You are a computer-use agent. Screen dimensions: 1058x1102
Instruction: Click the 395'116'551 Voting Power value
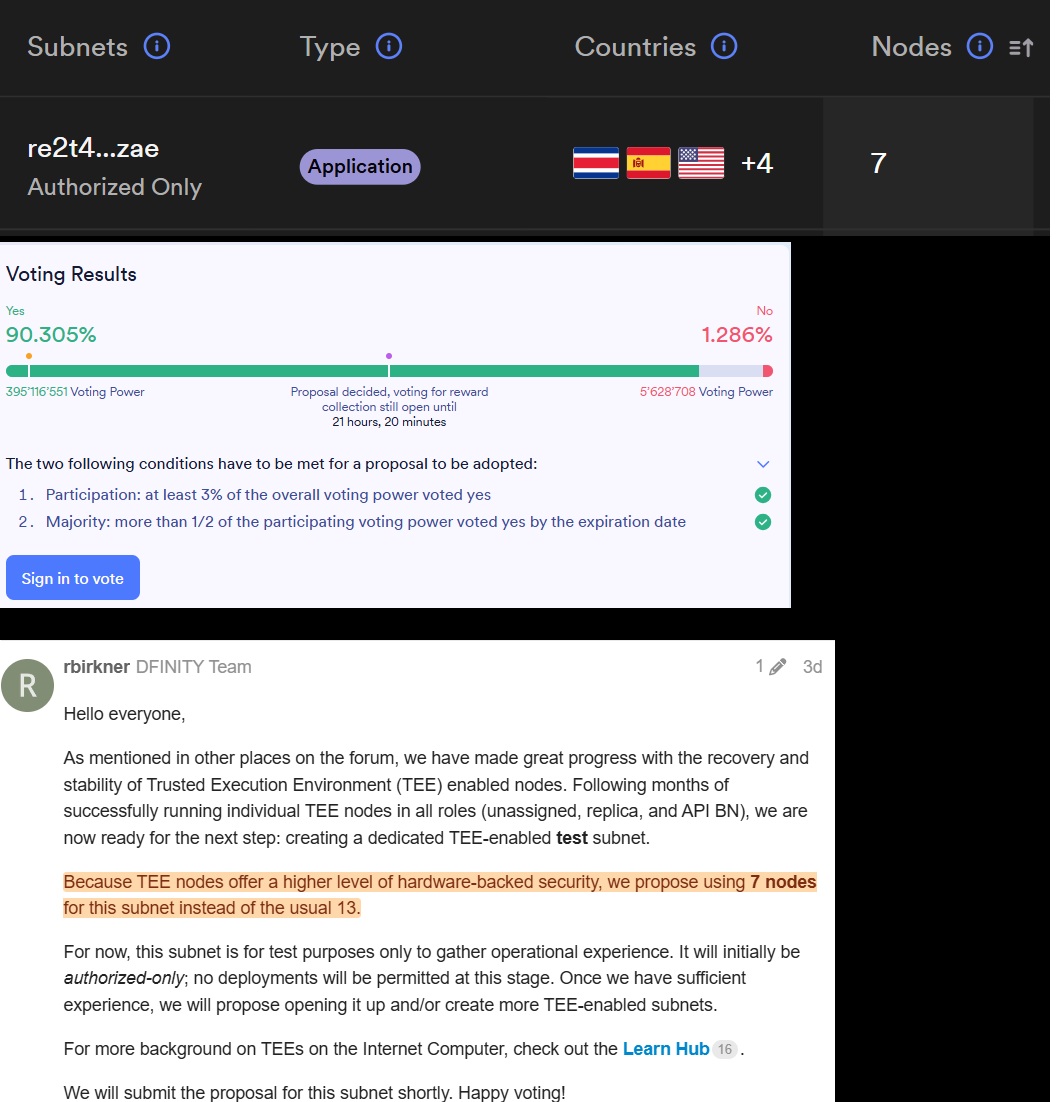[x=75, y=391]
